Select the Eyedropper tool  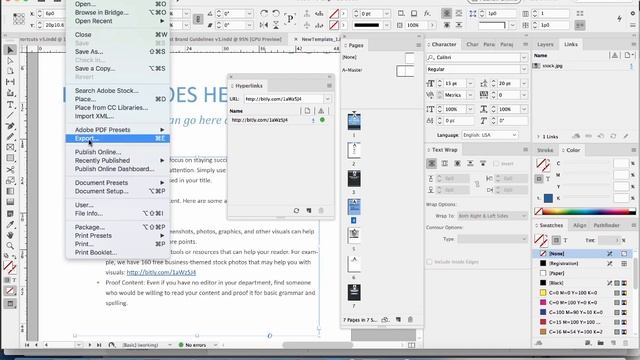[10, 224]
